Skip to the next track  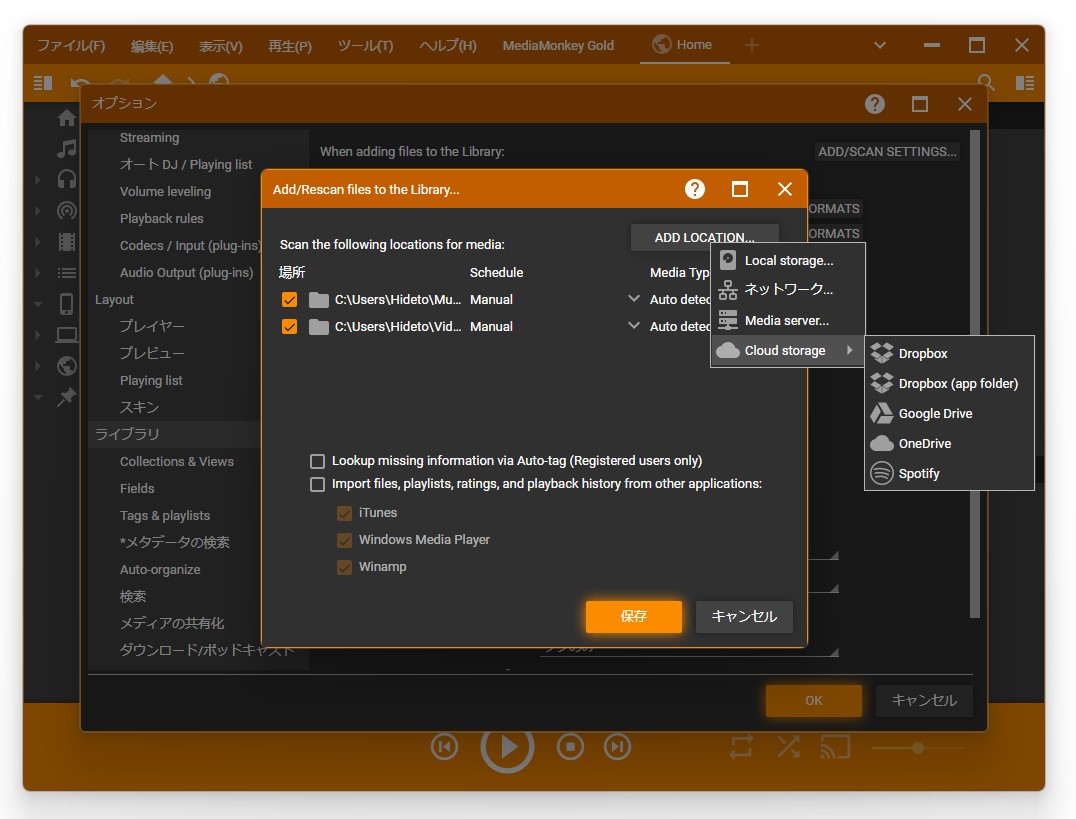coord(618,746)
